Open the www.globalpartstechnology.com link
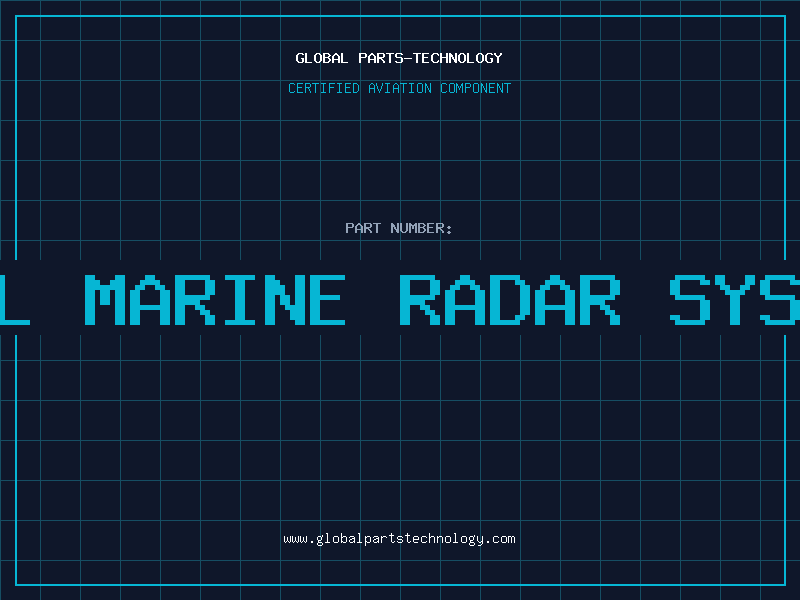This screenshot has height=600, width=800. coord(399,539)
